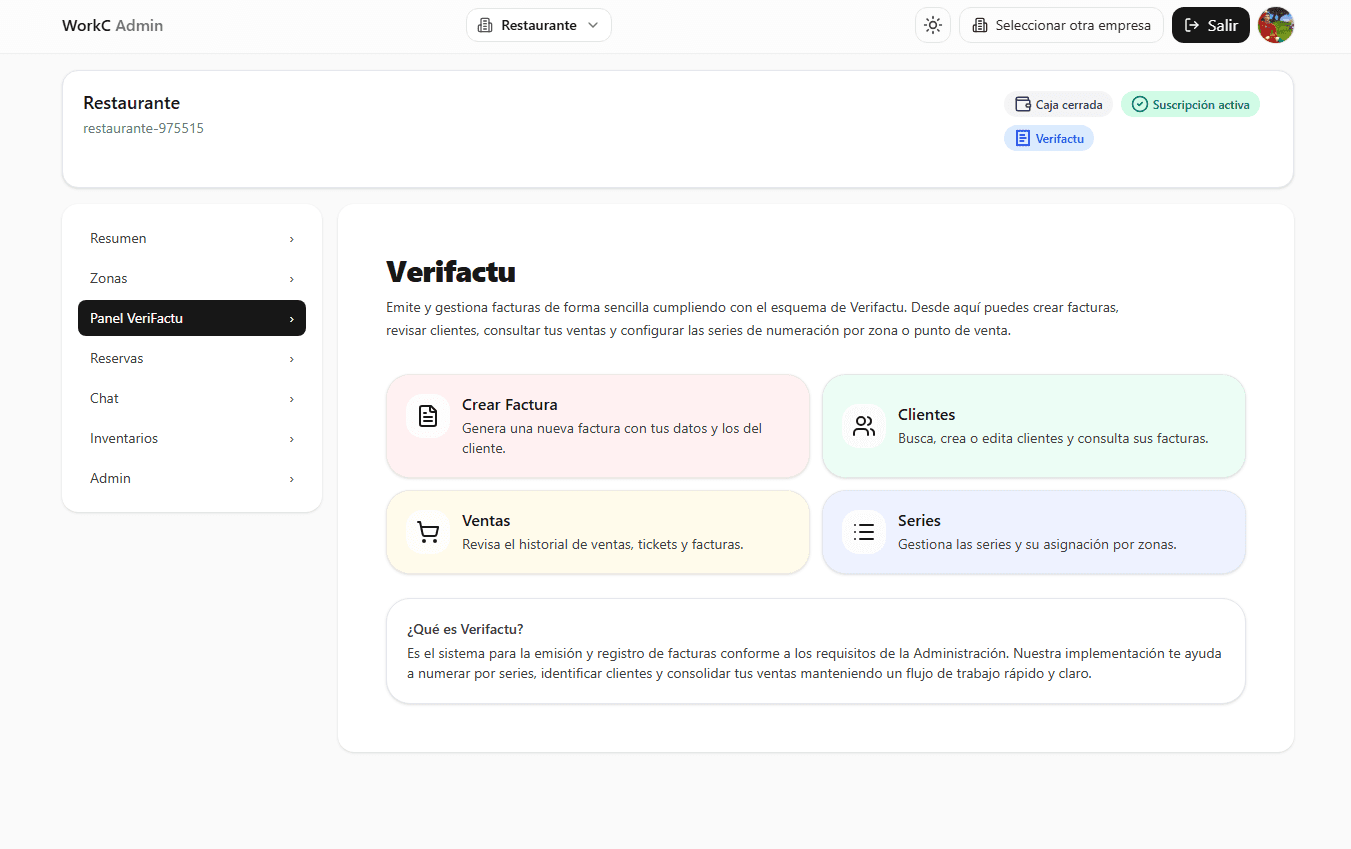Click the building icon beside Seleccionar otra empresa
1351x849 pixels.
coord(980,26)
